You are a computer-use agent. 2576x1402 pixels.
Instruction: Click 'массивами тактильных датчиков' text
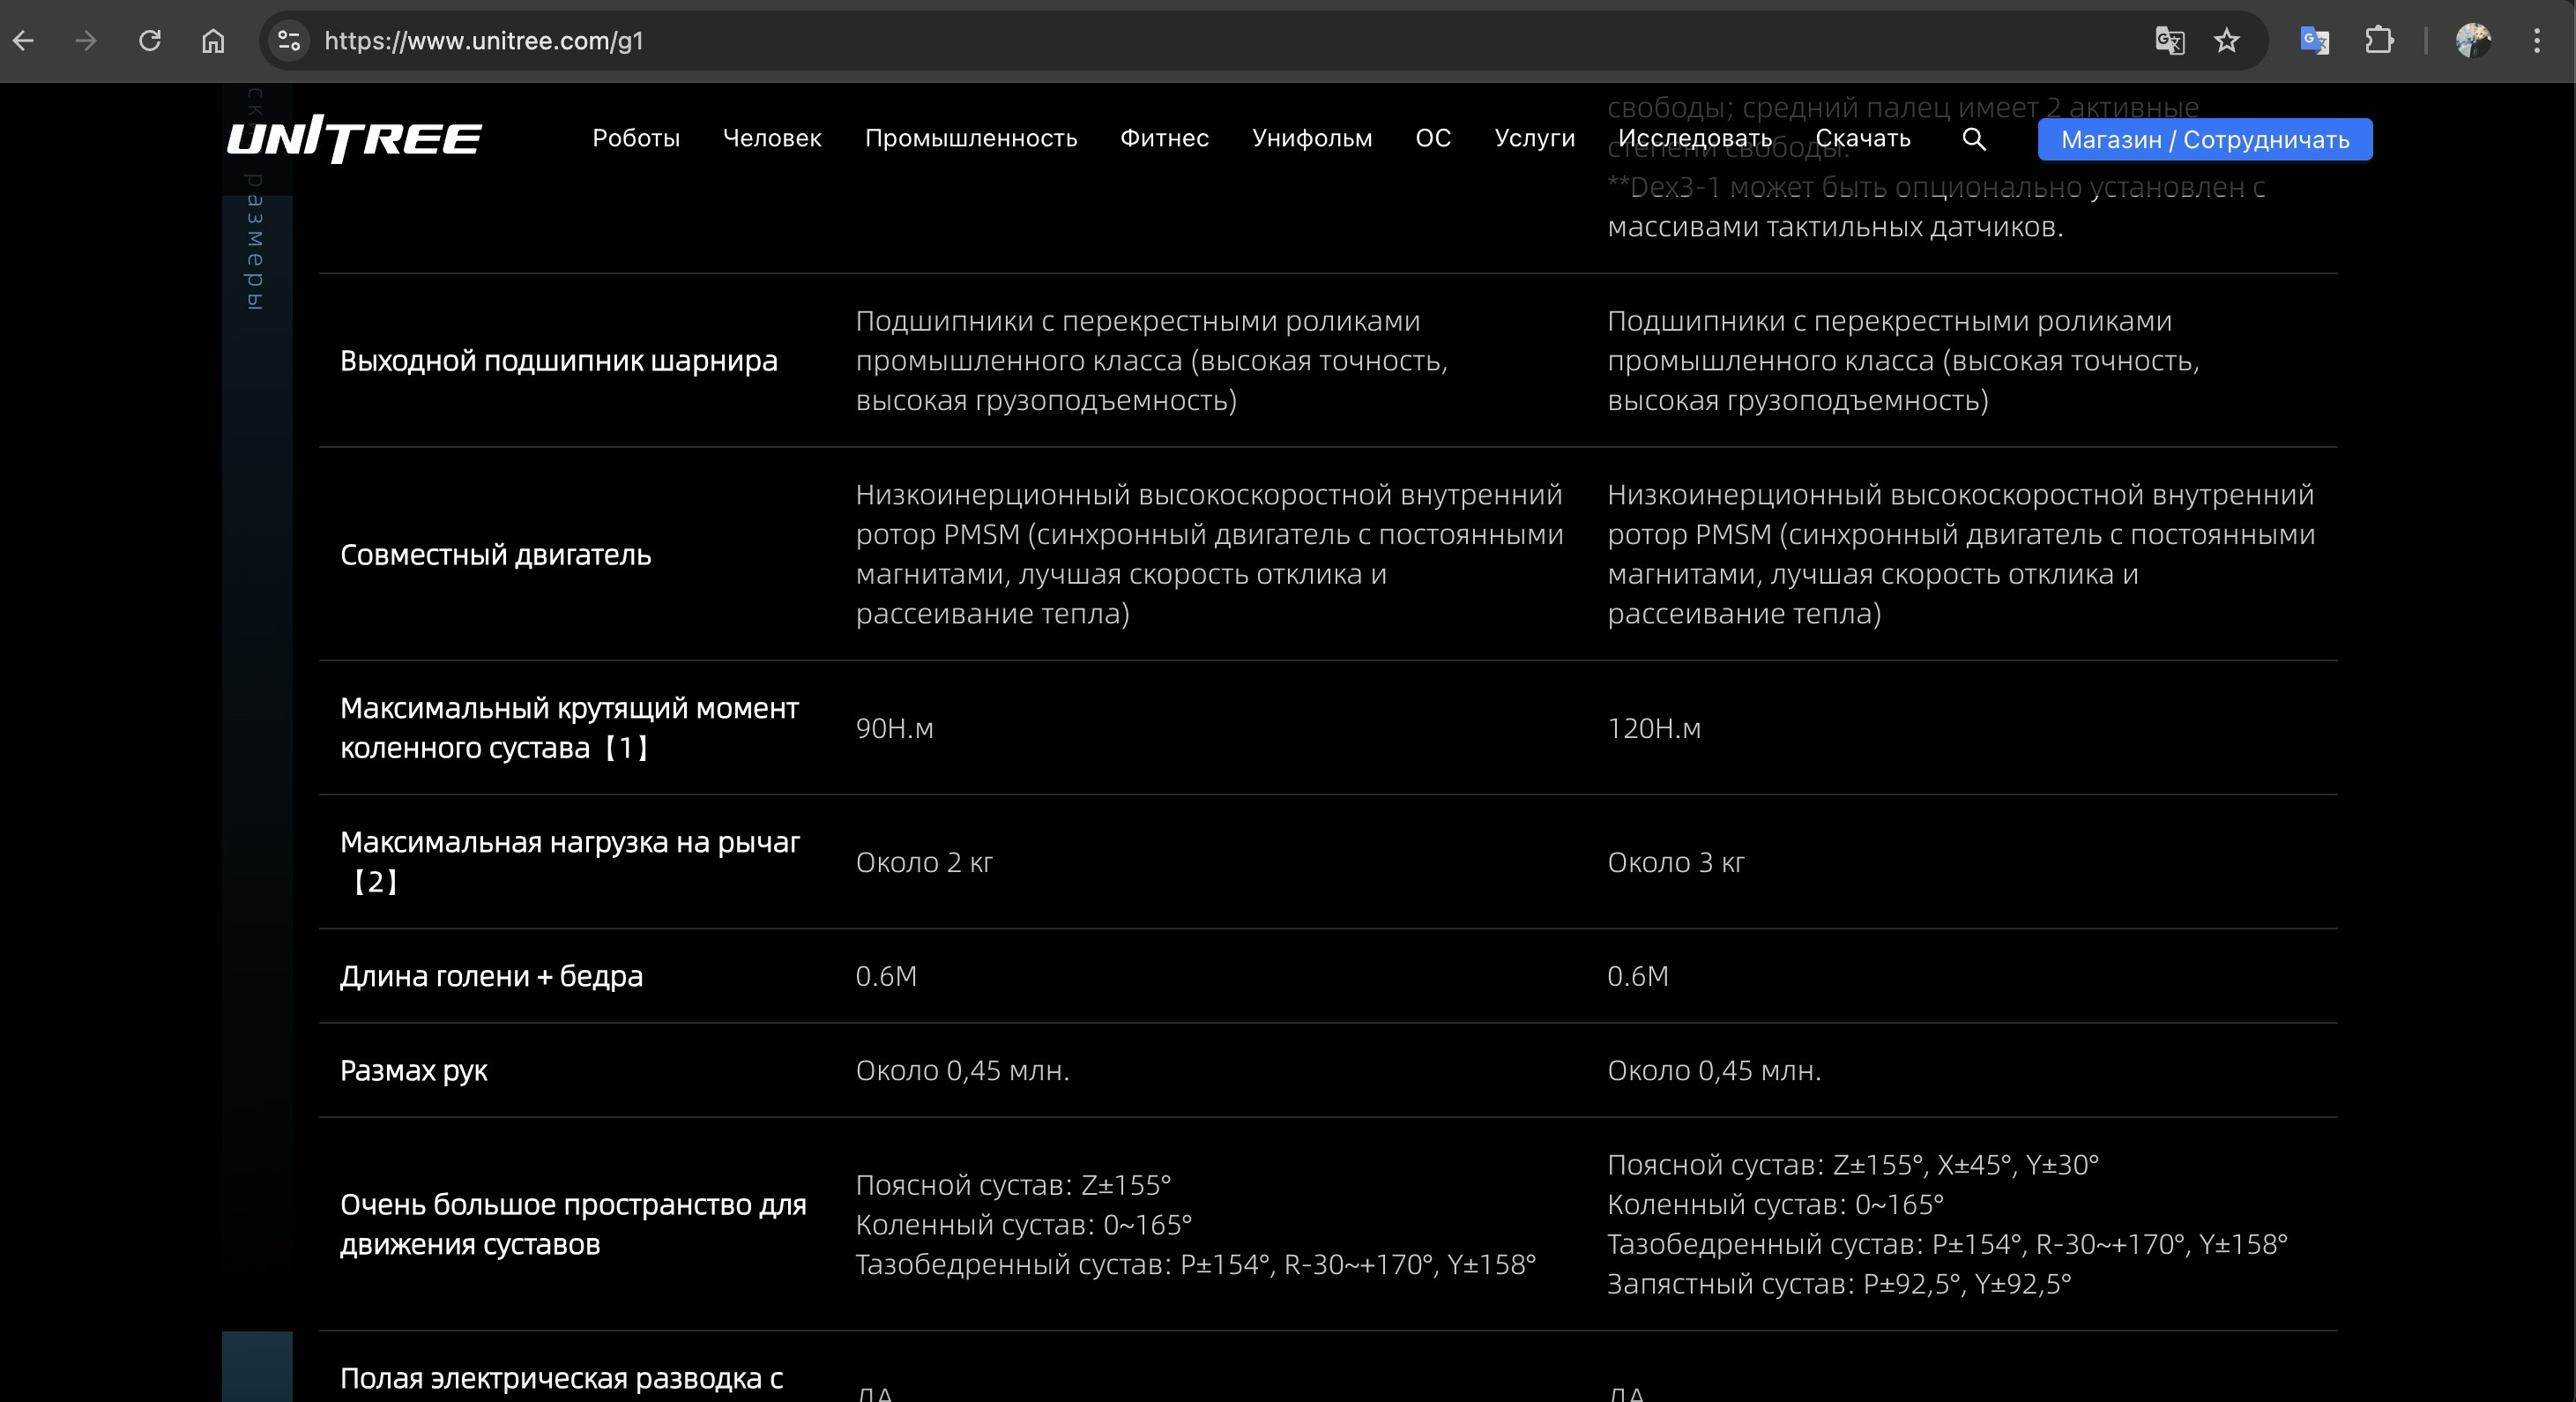tap(1835, 227)
